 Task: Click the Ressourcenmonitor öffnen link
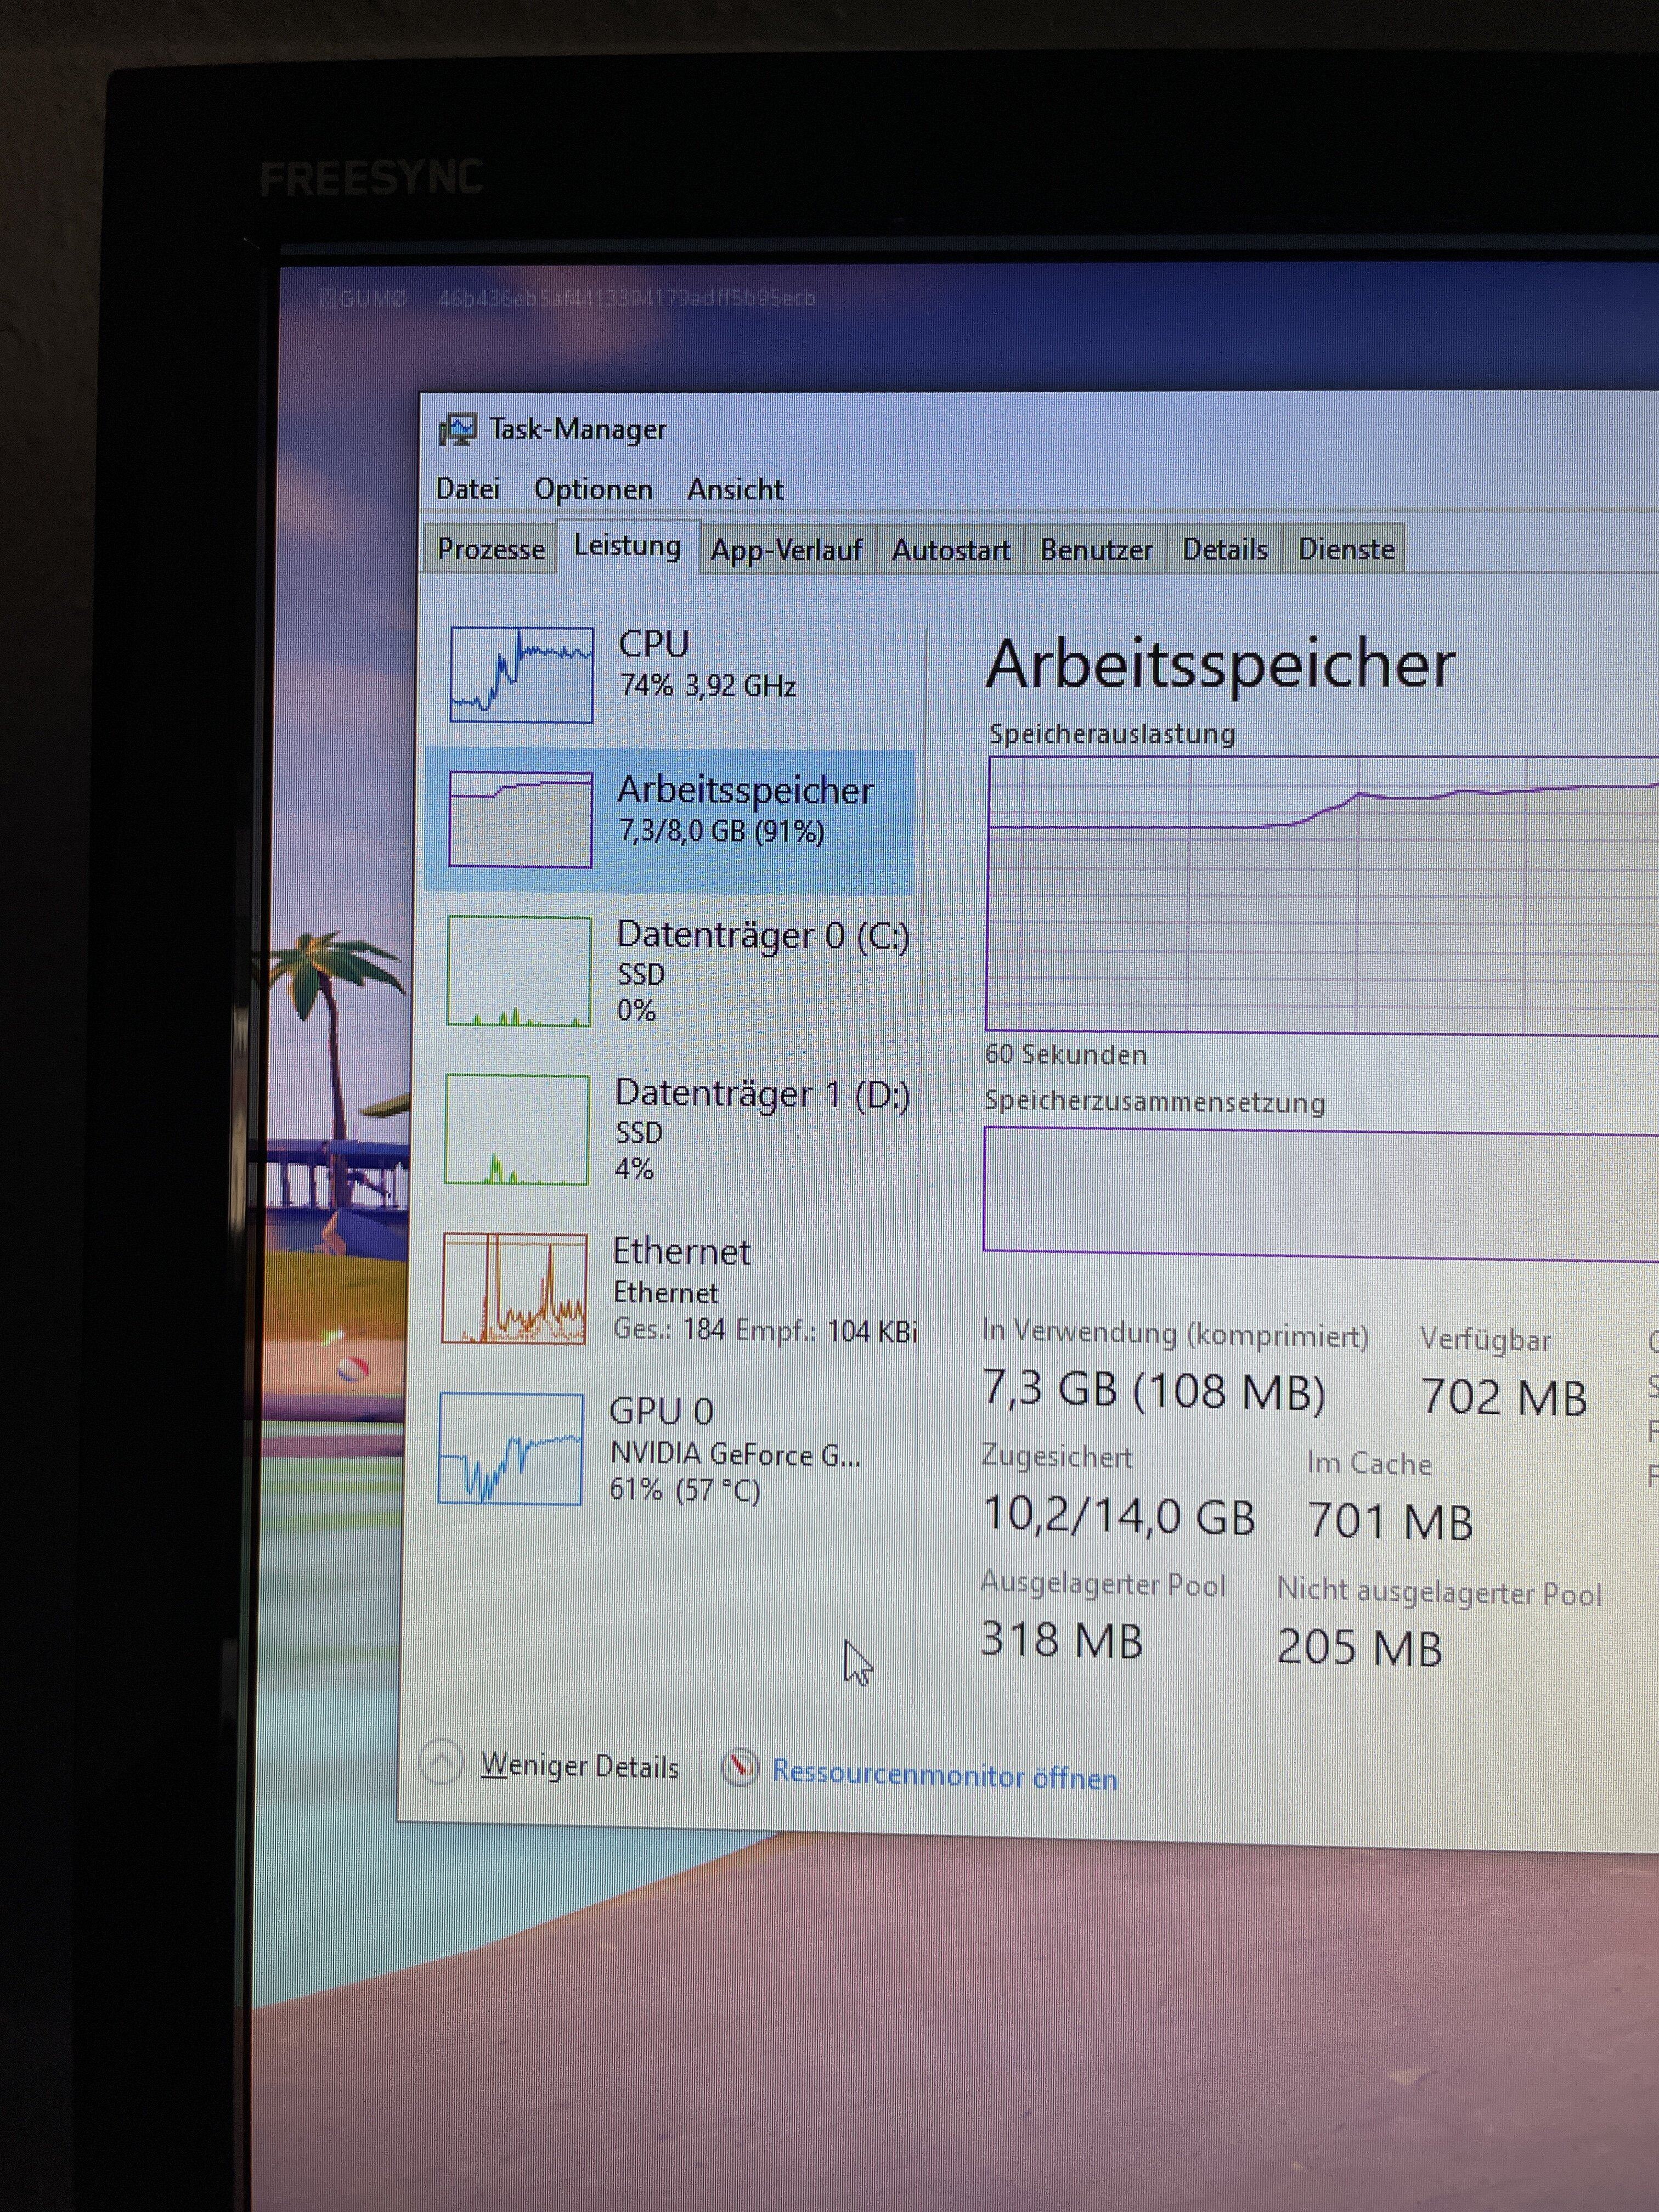[x=944, y=1776]
